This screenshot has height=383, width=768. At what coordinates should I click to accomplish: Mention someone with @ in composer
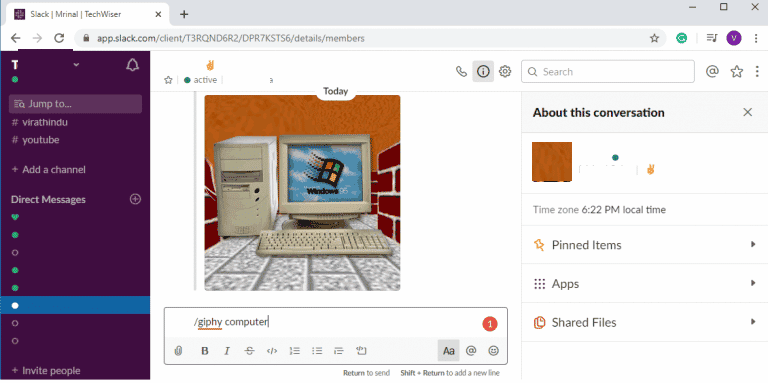(471, 351)
